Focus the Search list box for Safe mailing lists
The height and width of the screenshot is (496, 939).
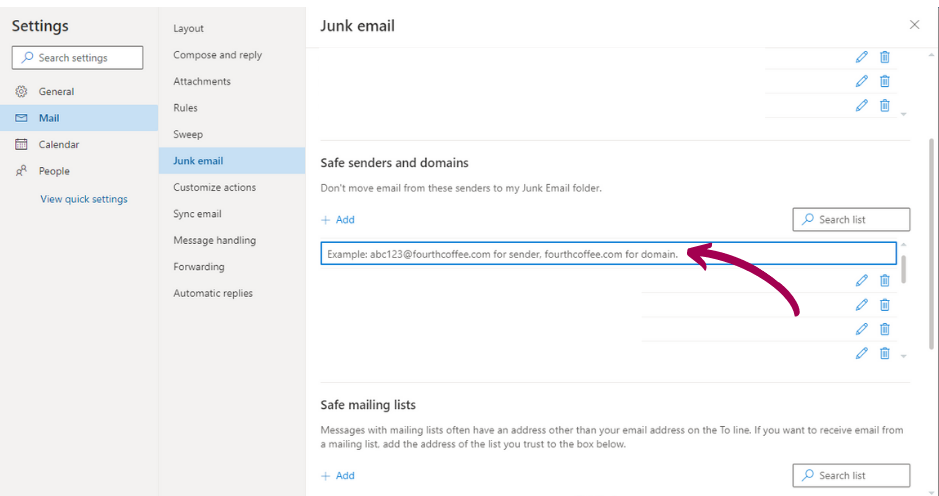point(851,475)
